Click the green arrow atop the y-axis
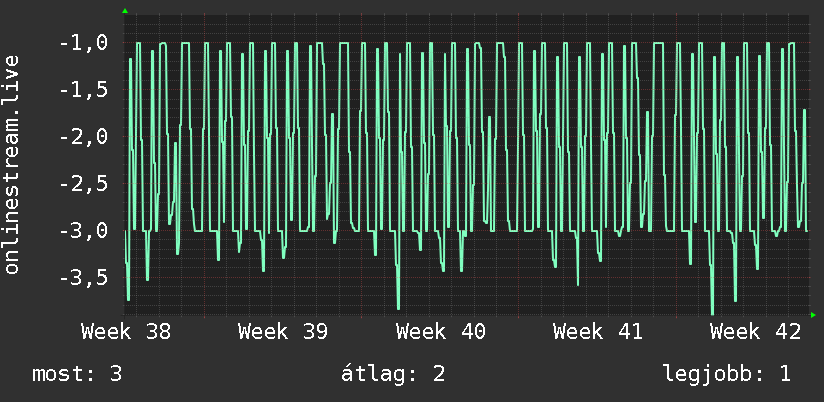The height and width of the screenshot is (402, 824). click(x=125, y=11)
